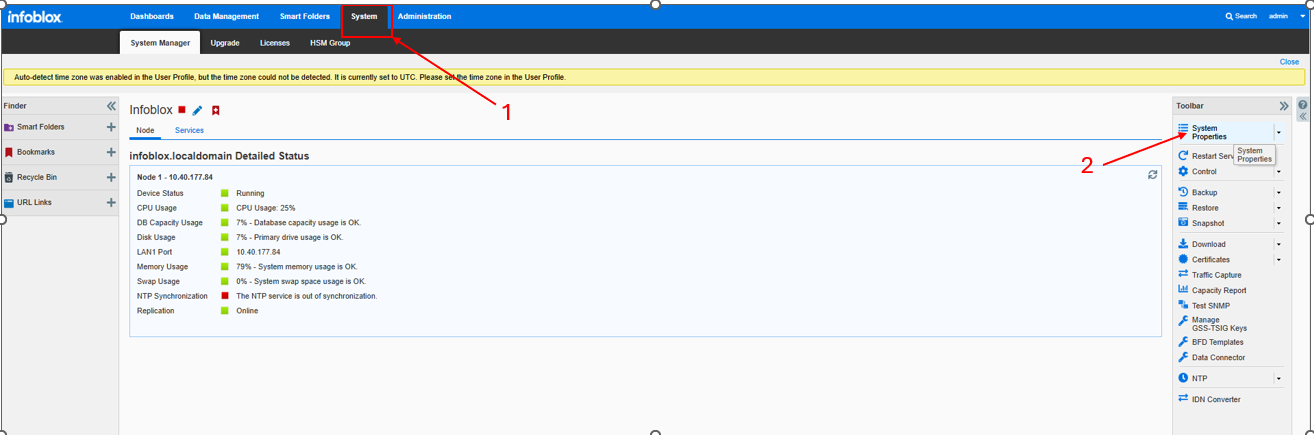Click the refresh icon in Detailed Status panel
The width and height of the screenshot is (1314, 435).
coord(1153,175)
